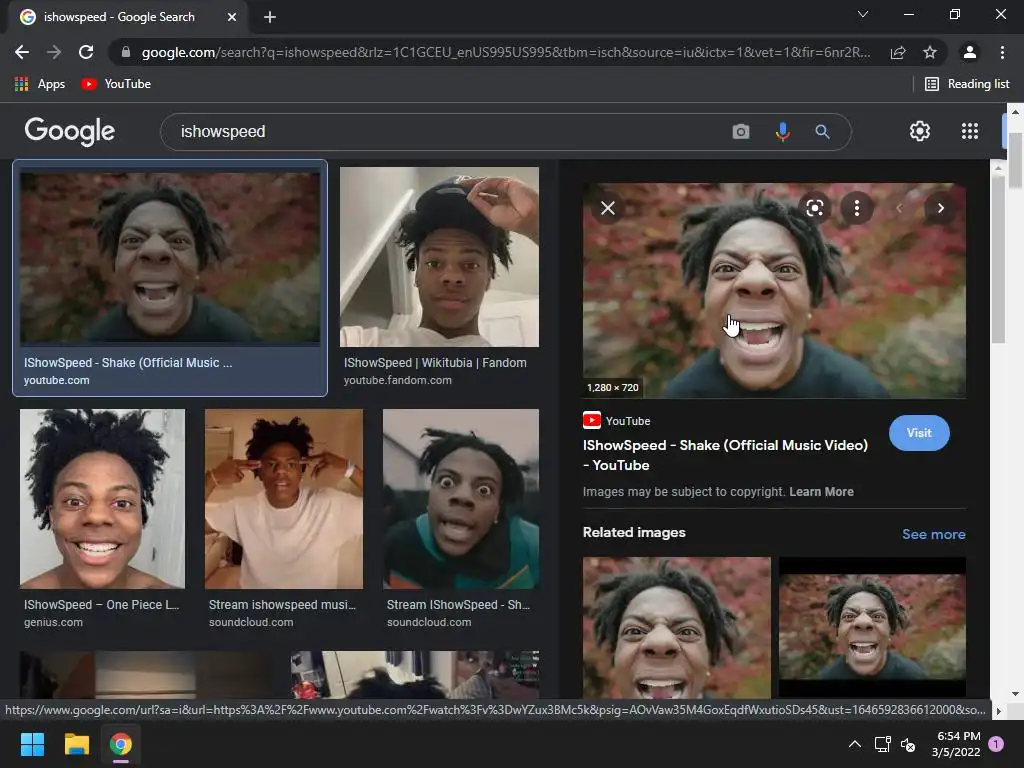1024x768 pixels.
Task: Open the tab search dropdown chevron
Action: pos(863,14)
